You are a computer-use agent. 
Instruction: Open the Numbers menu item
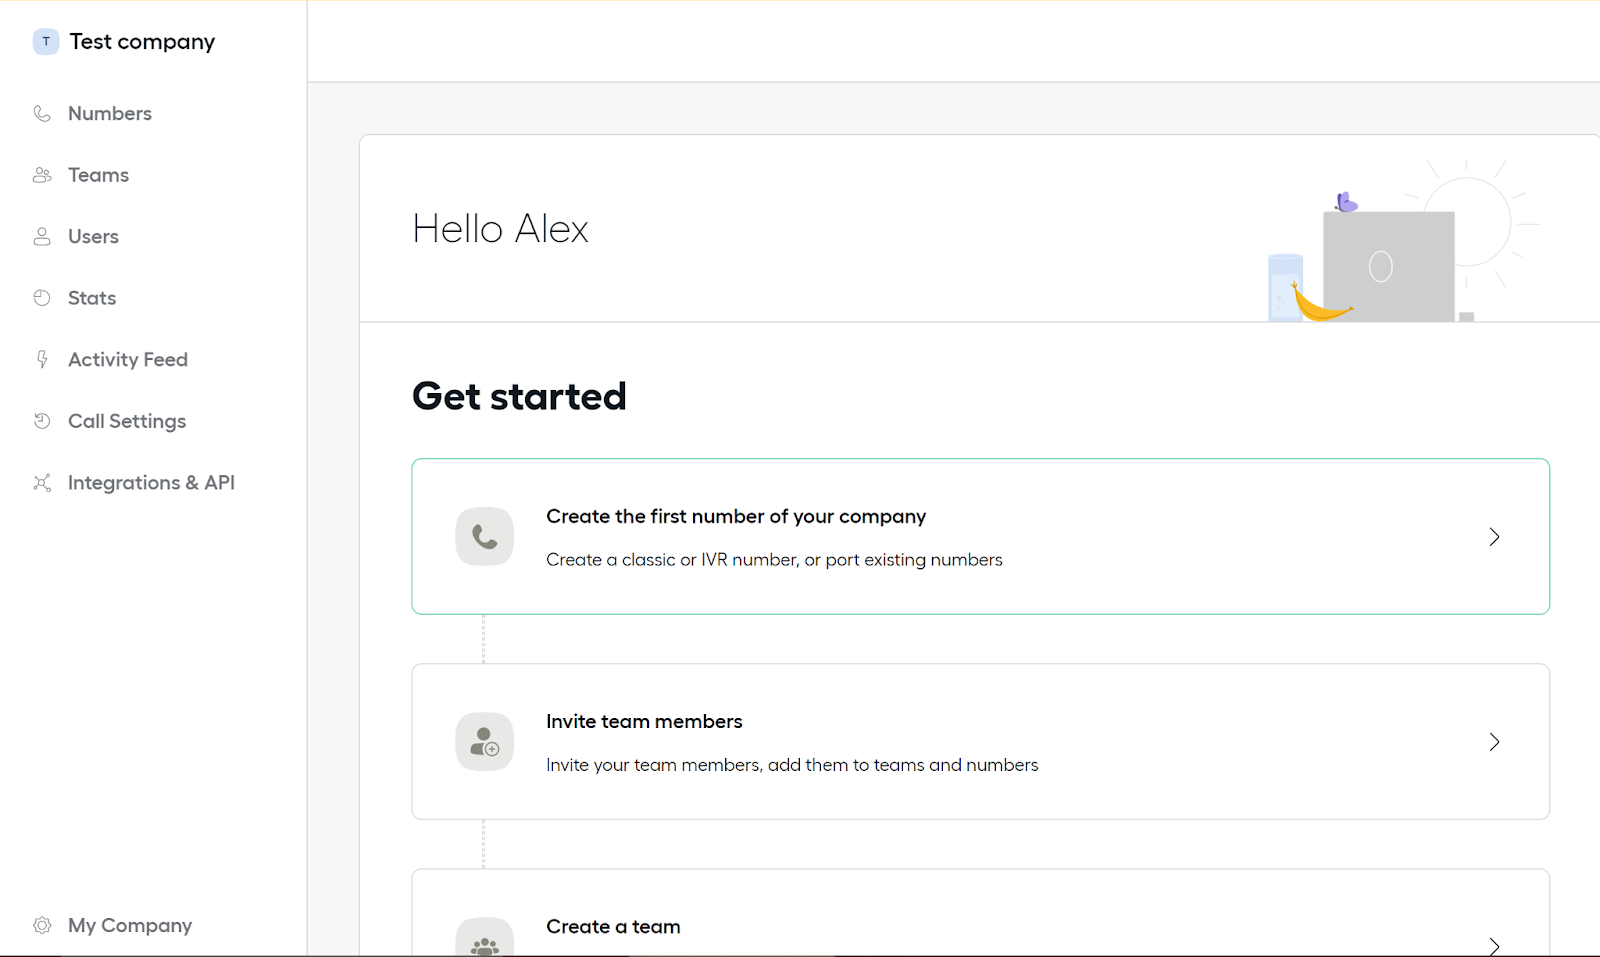coord(110,114)
